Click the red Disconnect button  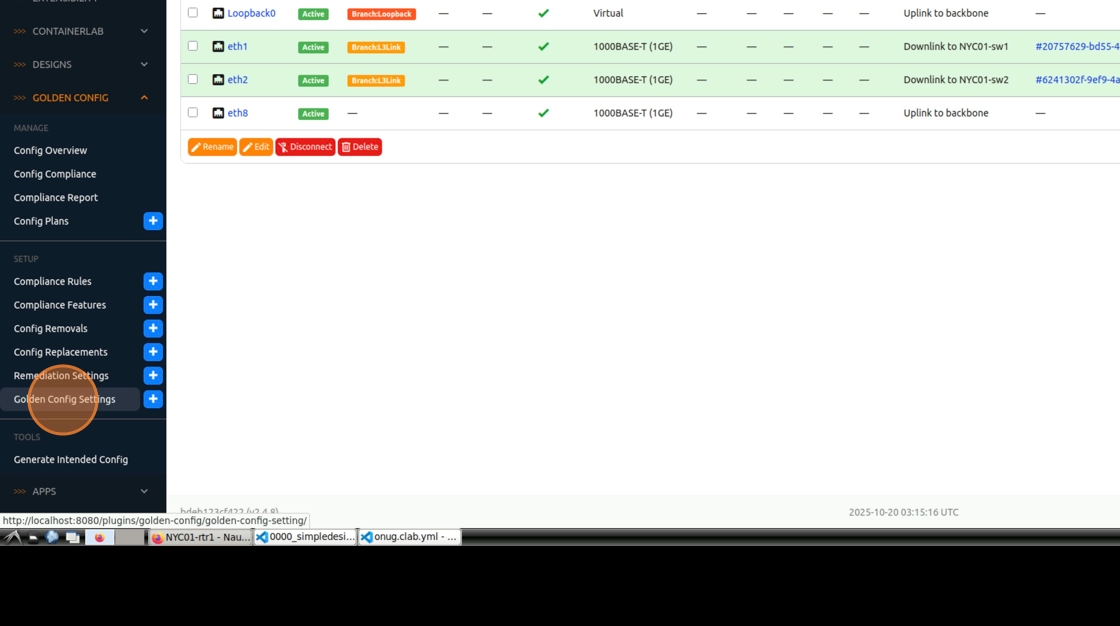coord(305,146)
